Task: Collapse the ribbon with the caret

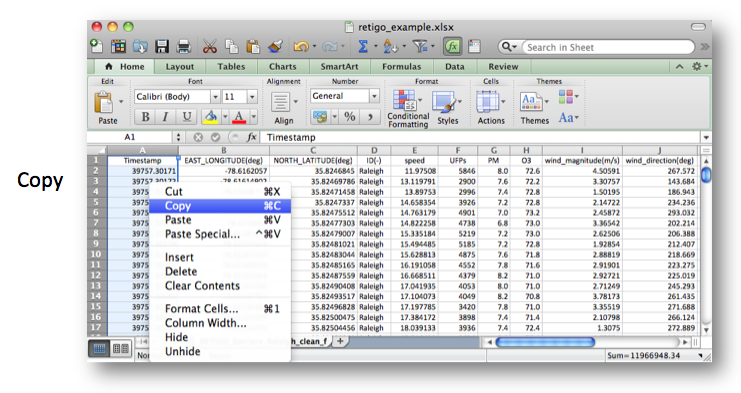Action: point(680,67)
